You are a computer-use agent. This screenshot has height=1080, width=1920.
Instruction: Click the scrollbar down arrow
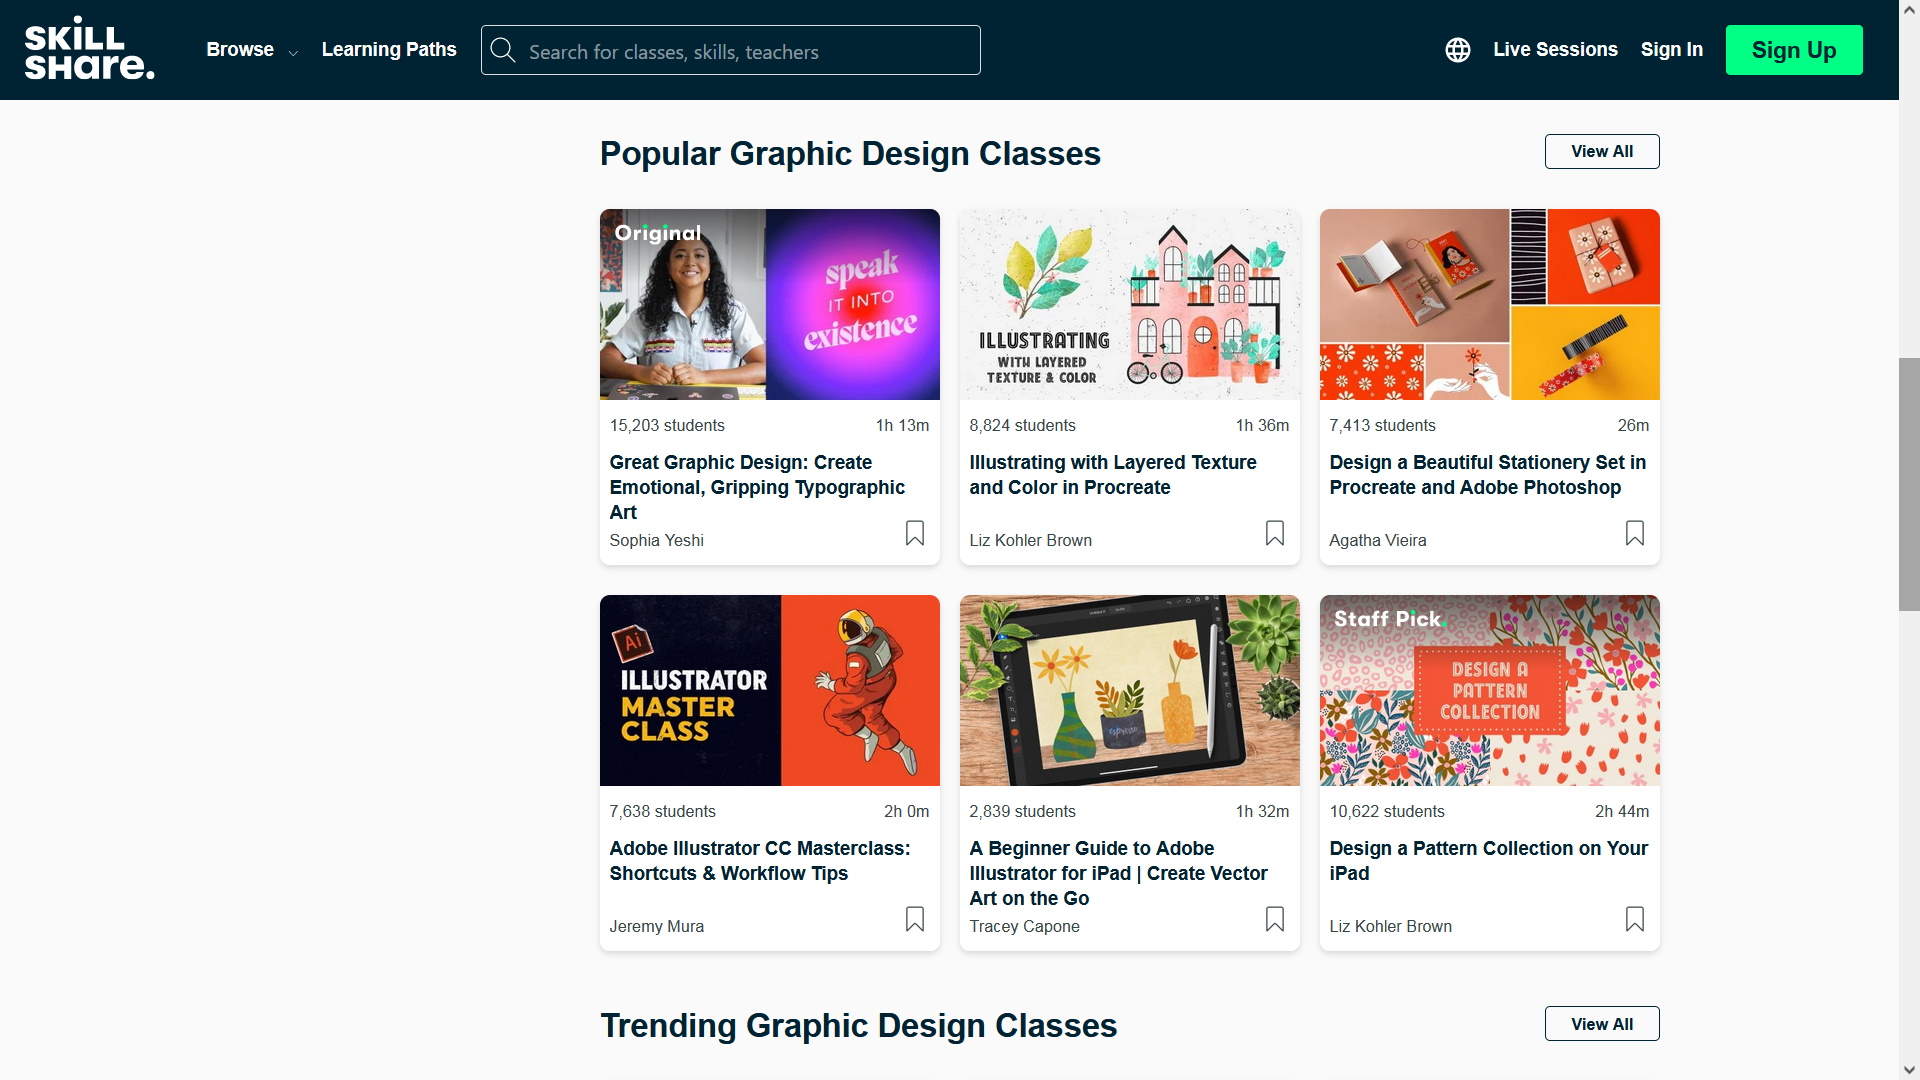(x=1909, y=1070)
